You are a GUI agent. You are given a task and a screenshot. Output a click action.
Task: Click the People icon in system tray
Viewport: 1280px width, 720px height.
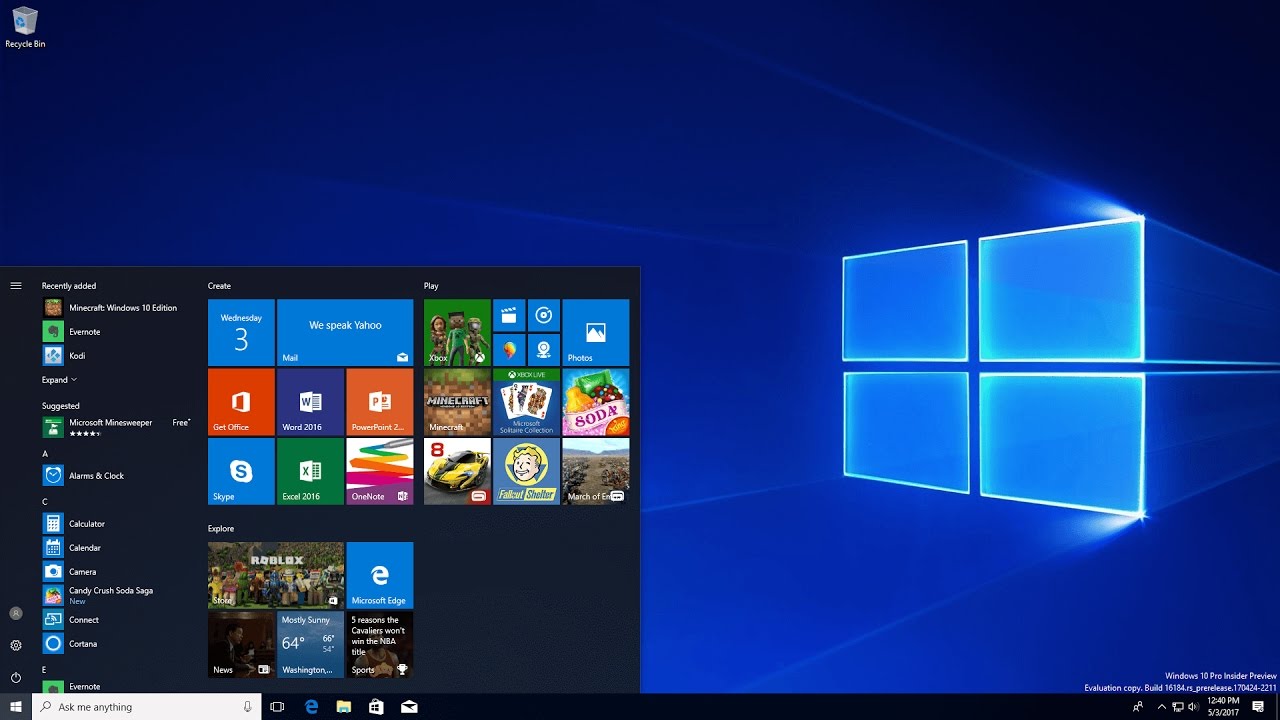[x=1138, y=707]
